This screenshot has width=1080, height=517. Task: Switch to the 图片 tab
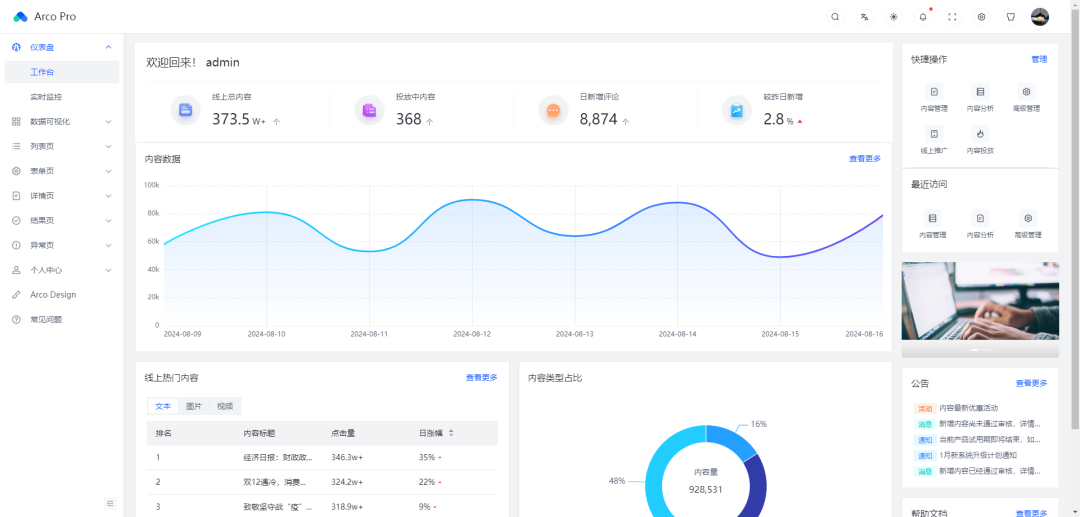pyautogui.click(x=194, y=406)
